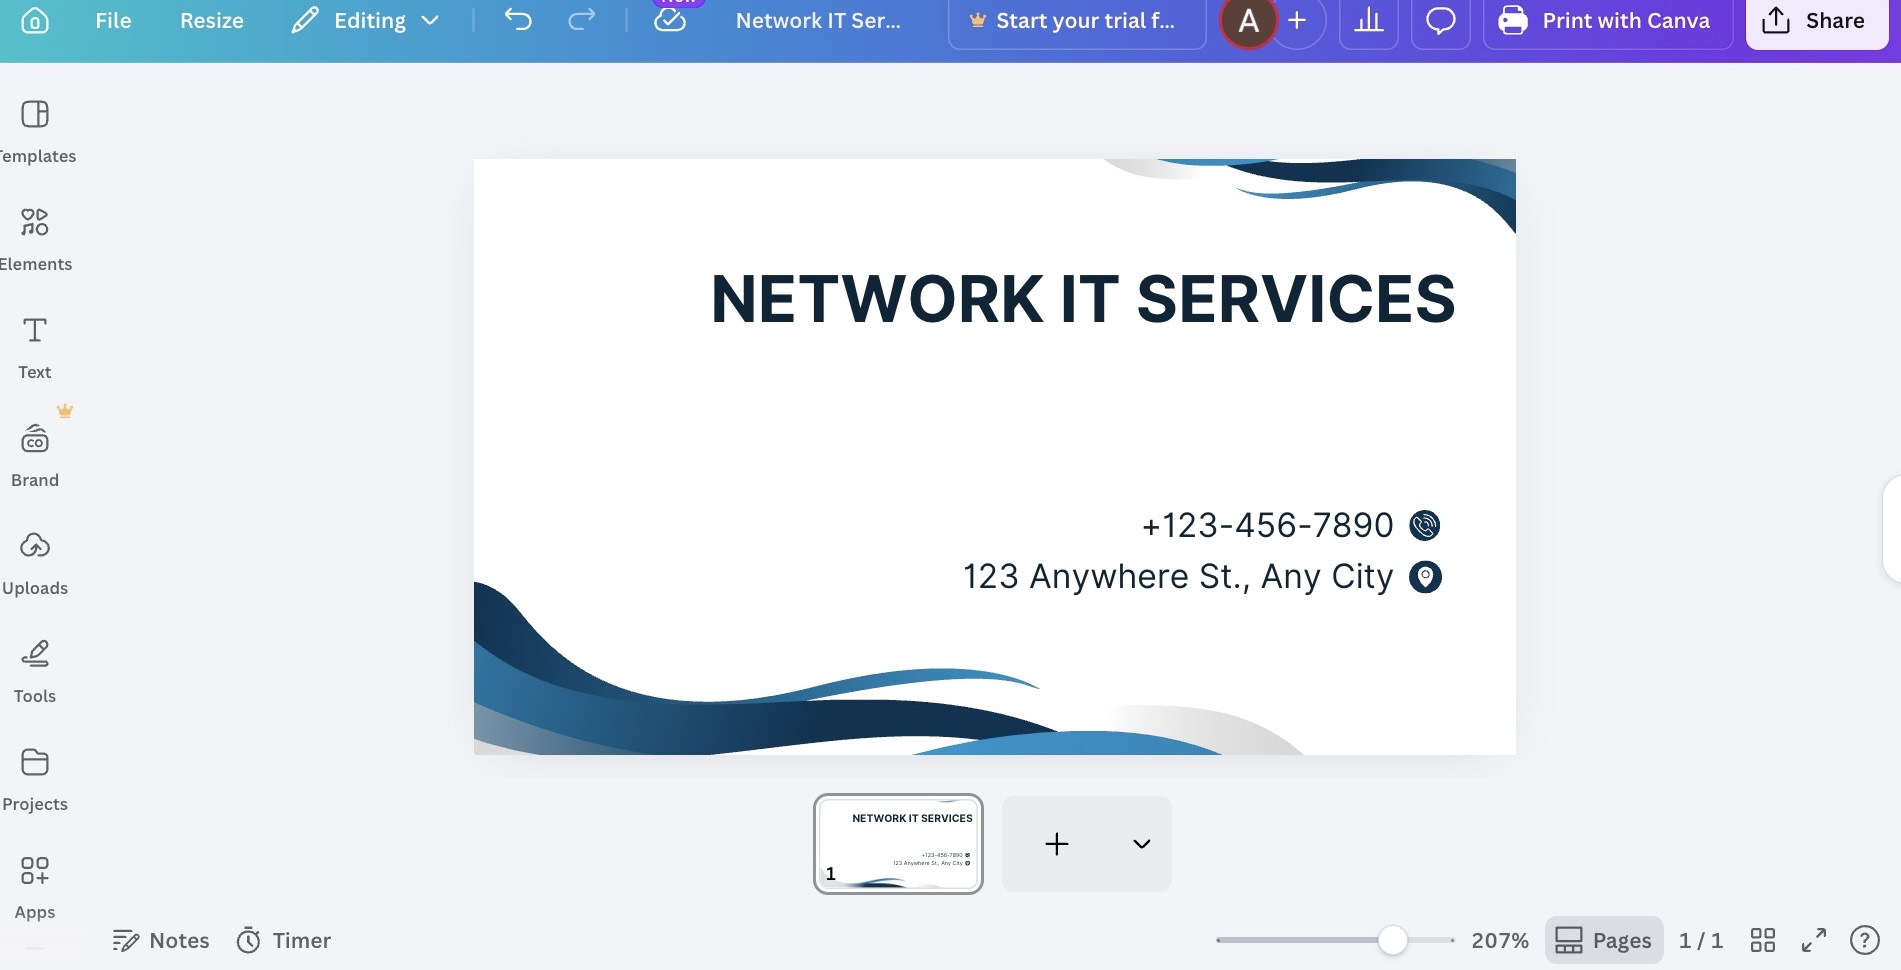
Task: Redo the last action
Action: click(581, 20)
